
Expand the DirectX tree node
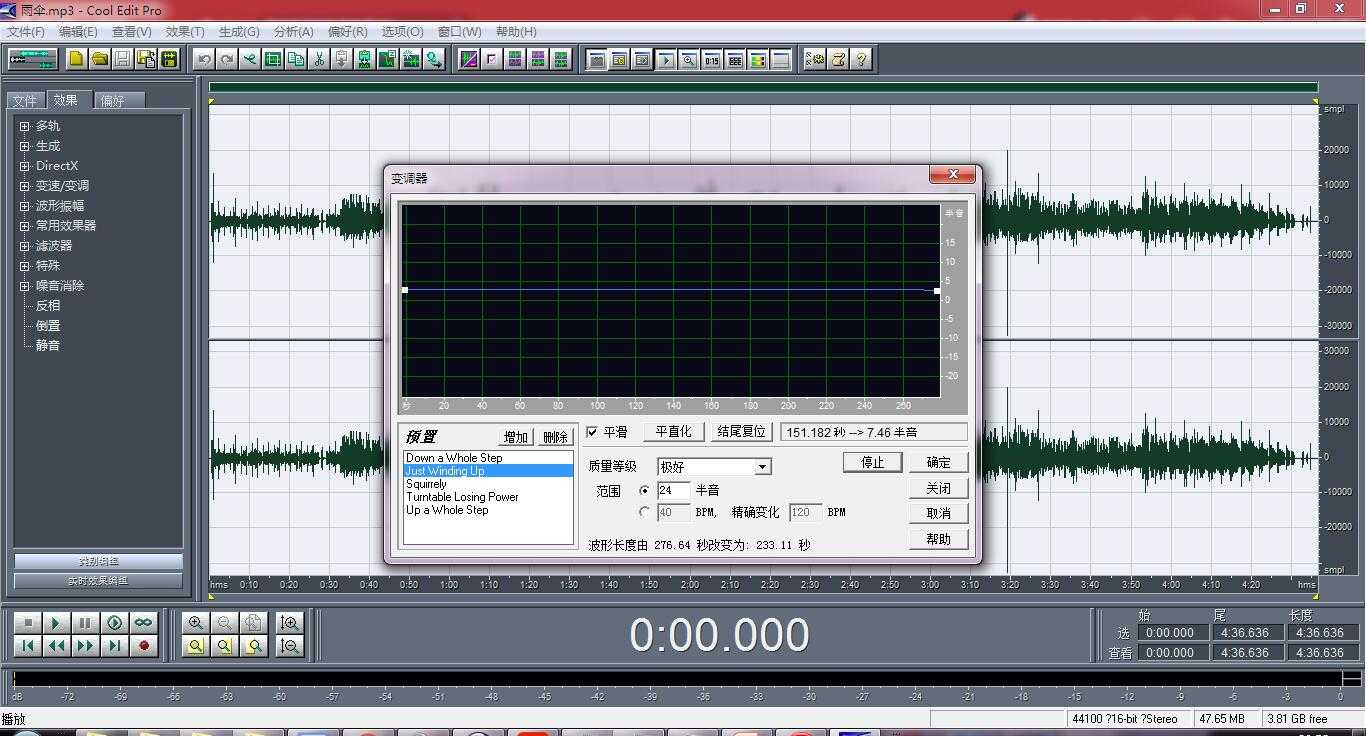click(x=25, y=166)
